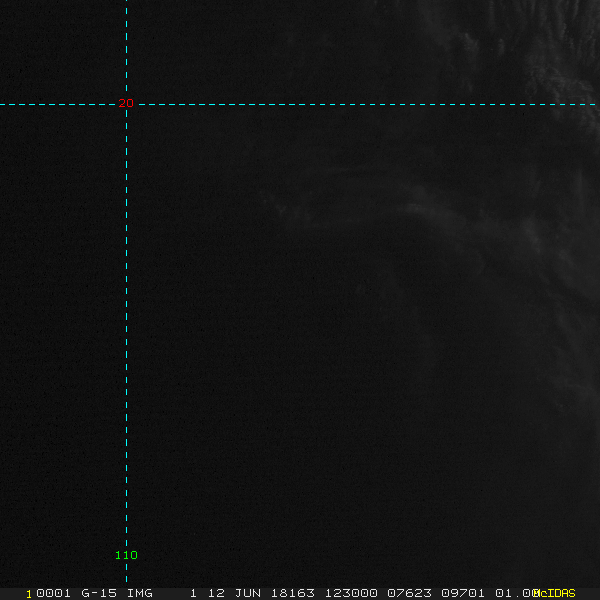The height and width of the screenshot is (600, 600).
Task: Select the yellow frame number "1"
Action: click(29, 594)
